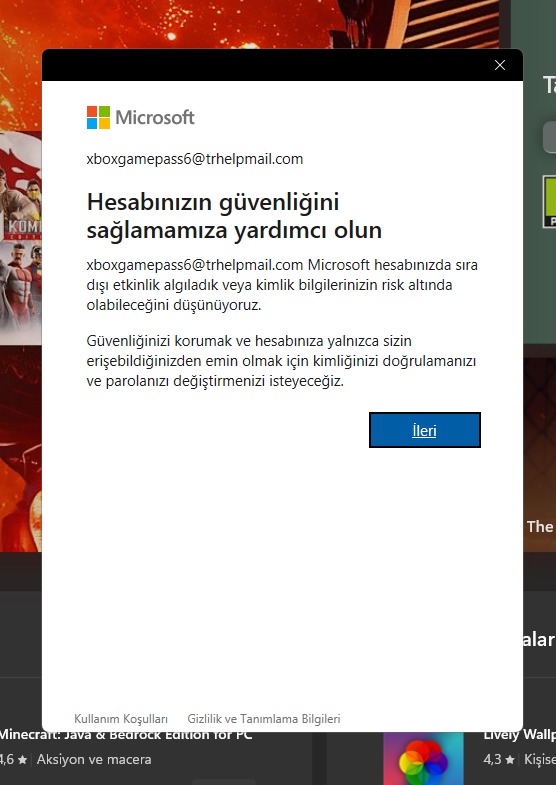Viewport: 556px width, 785px height.
Task: Open the Kullanım Koşulları link
Action: point(121,719)
